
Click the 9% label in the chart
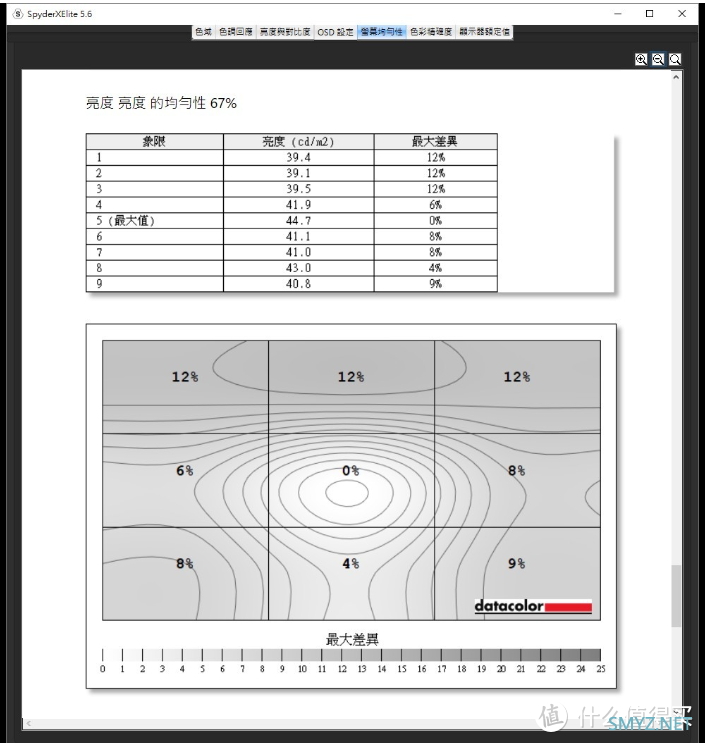517,563
